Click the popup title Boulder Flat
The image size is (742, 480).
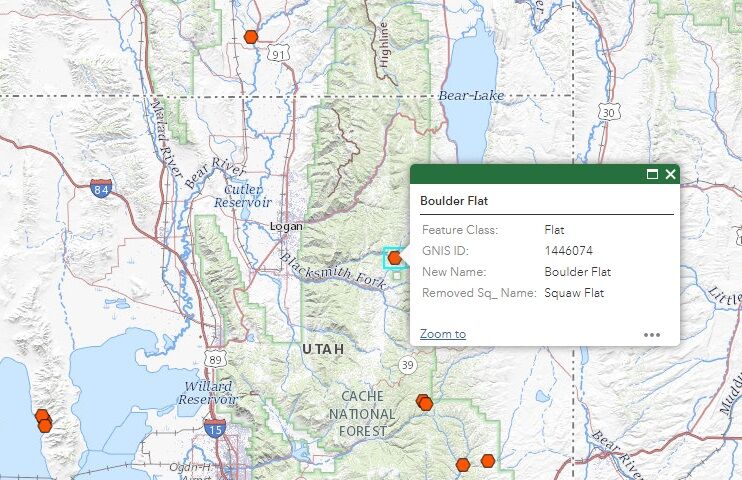(454, 201)
